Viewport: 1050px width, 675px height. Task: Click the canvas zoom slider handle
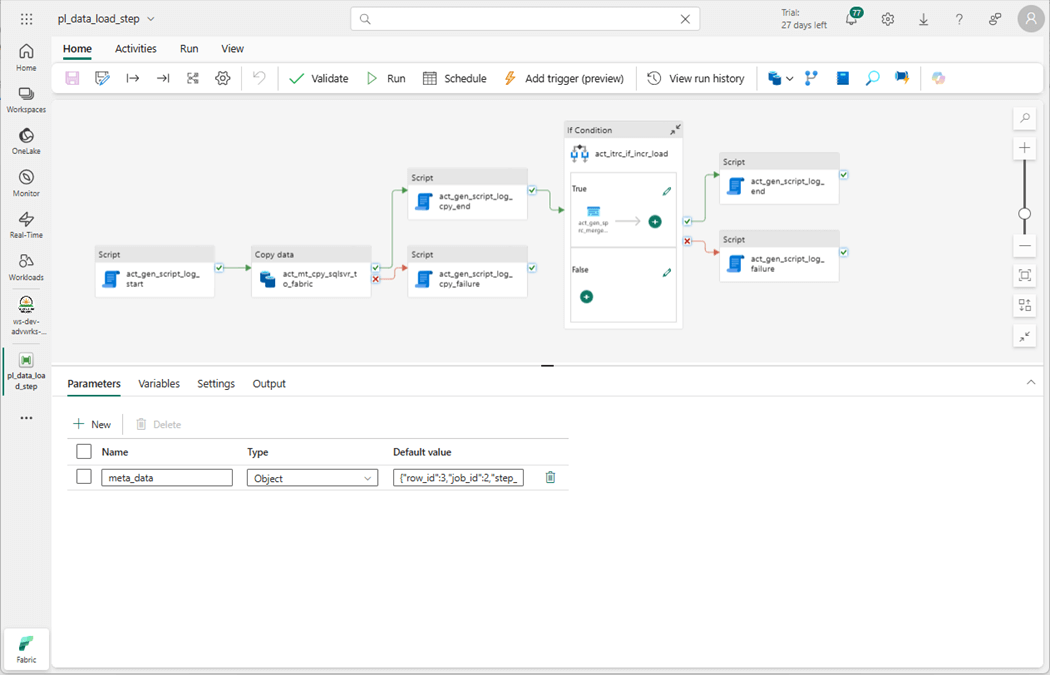(x=1025, y=214)
